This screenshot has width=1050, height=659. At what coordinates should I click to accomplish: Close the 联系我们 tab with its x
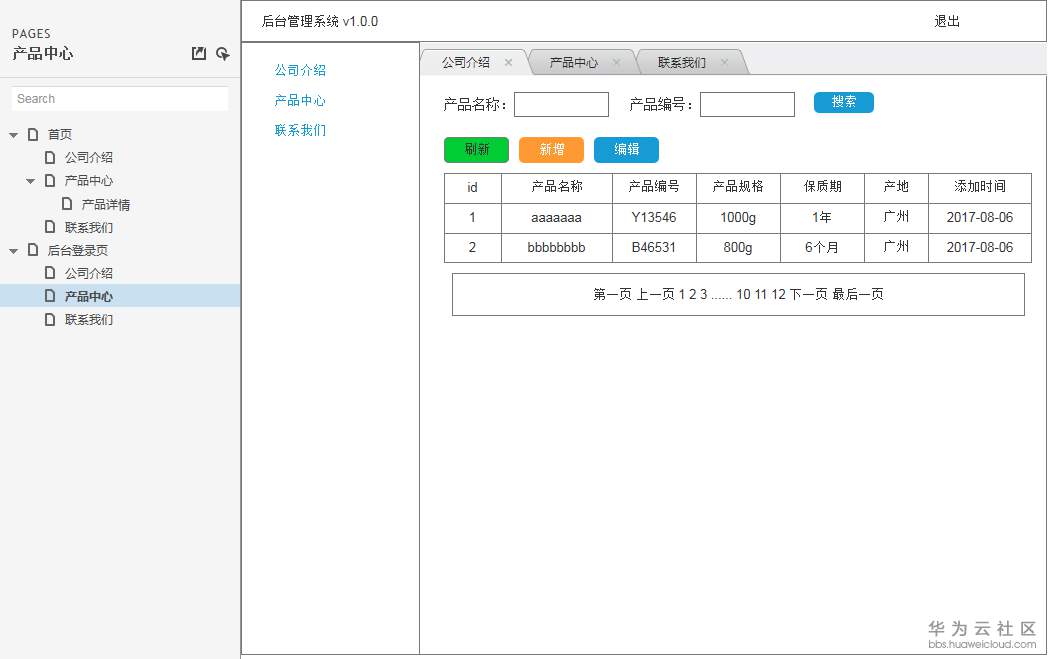(x=725, y=62)
